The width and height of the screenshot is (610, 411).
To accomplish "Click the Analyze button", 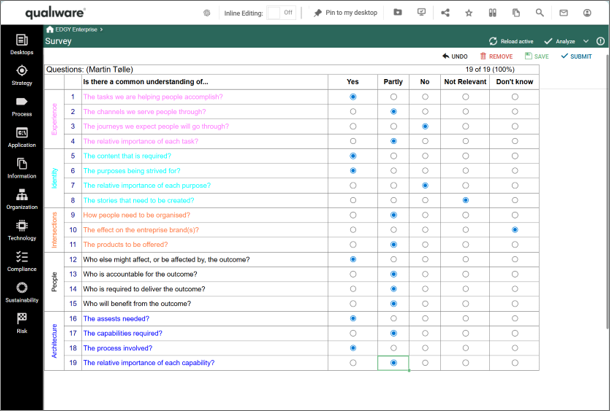I will pyautogui.click(x=559, y=41).
